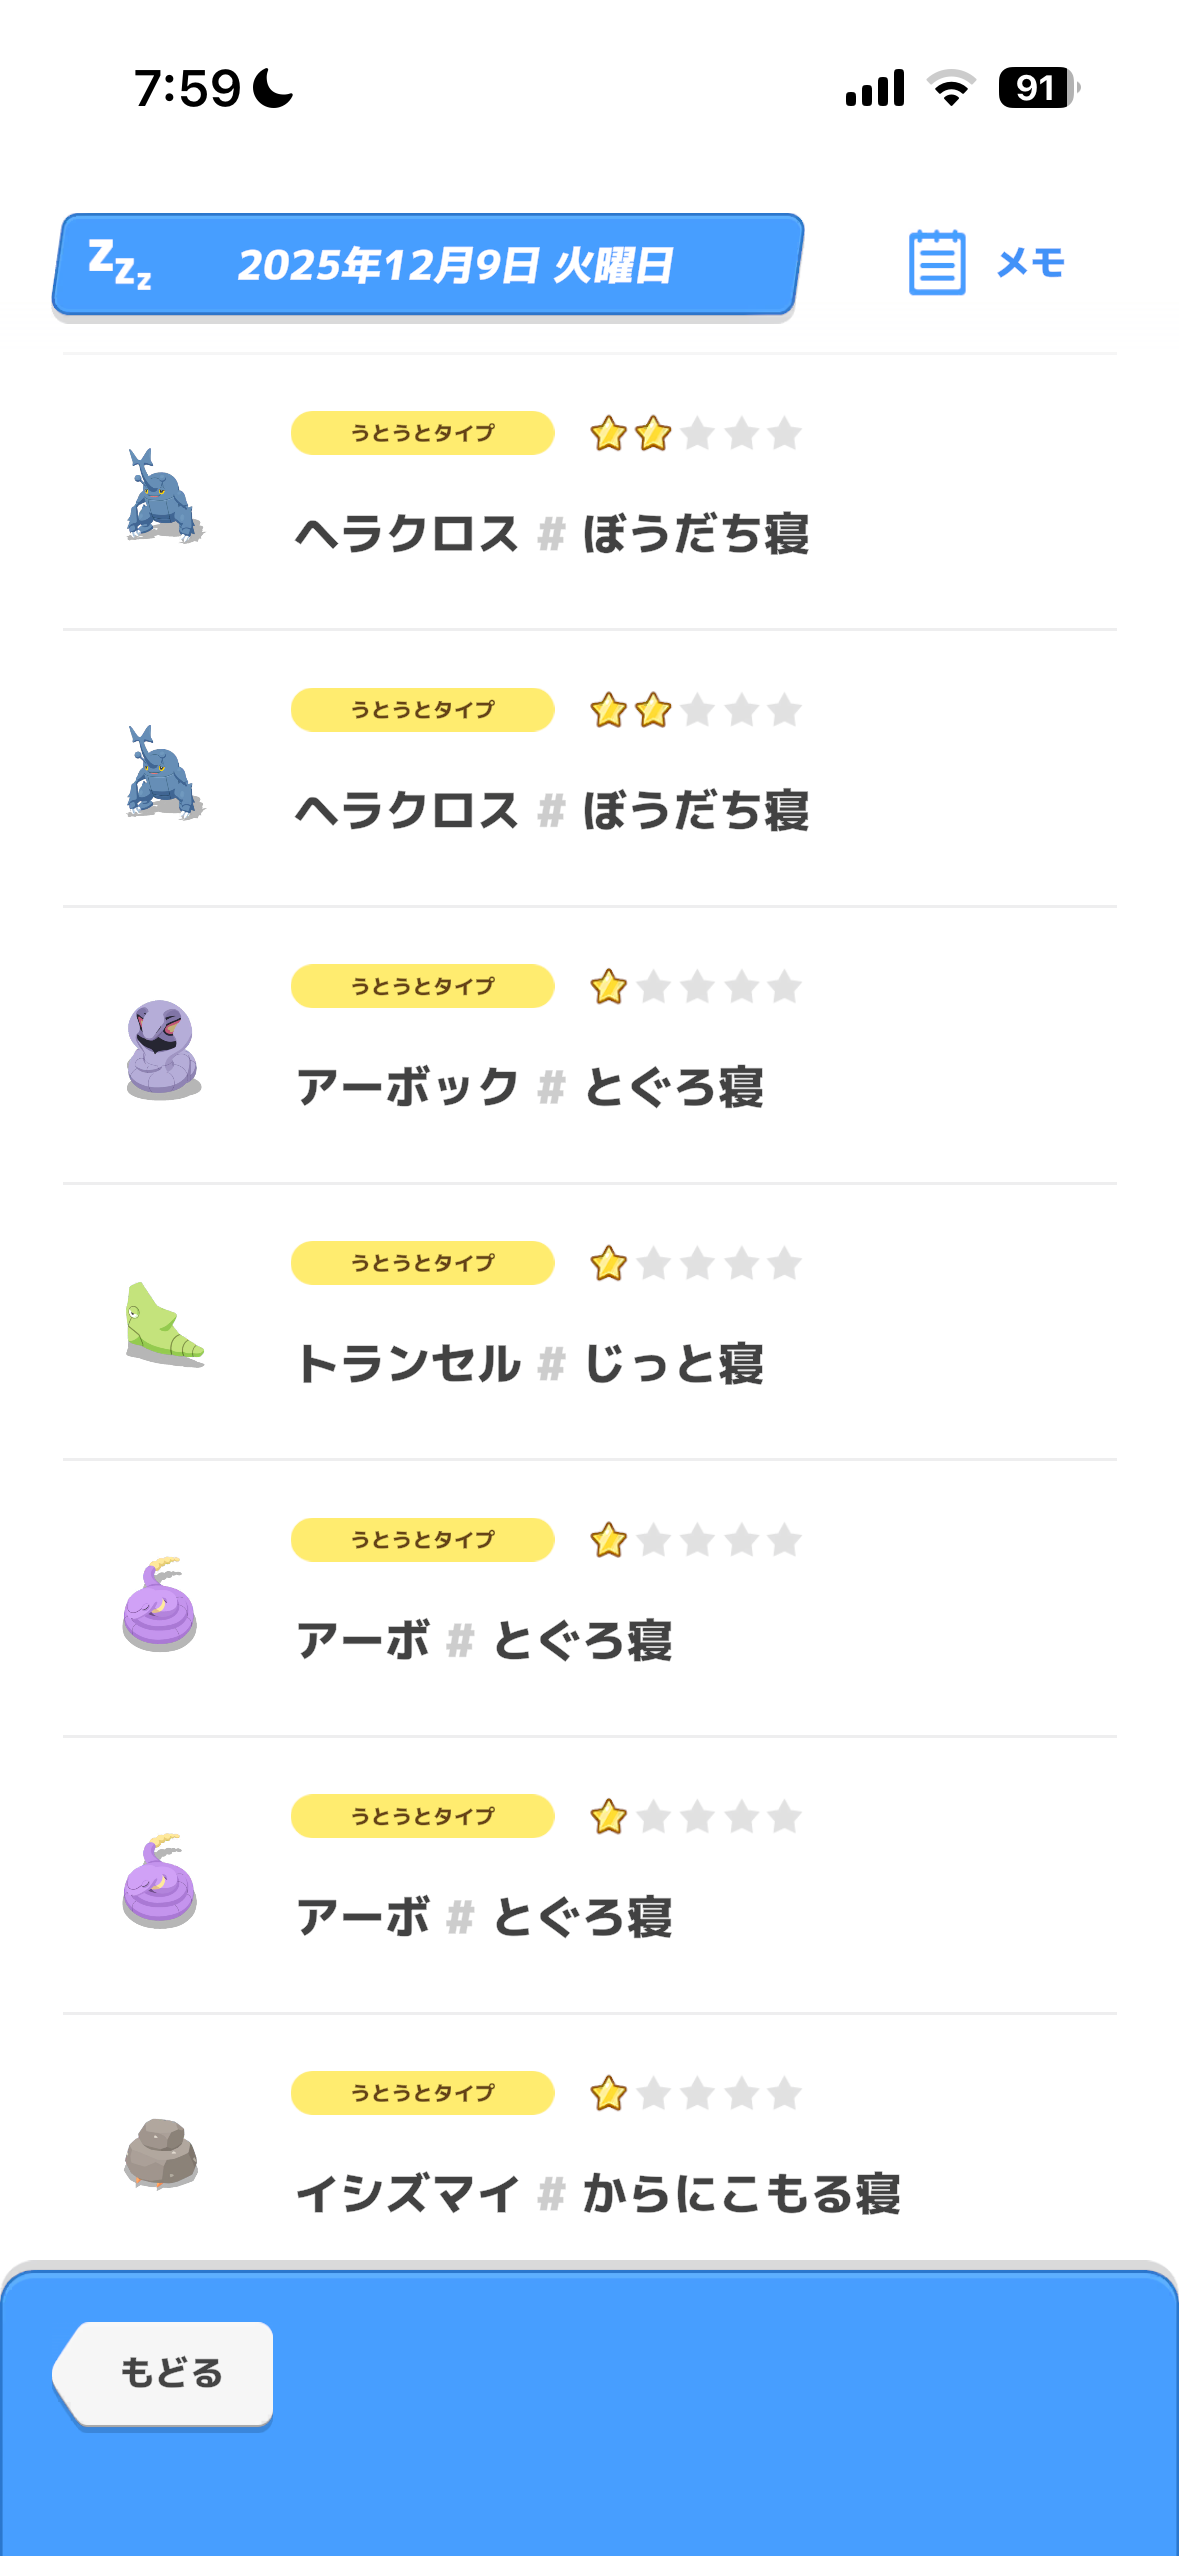This screenshot has width=1179, height=2556.
Task: Tap the Zzz sleep icon in date banner
Action: pyautogui.click(x=120, y=265)
